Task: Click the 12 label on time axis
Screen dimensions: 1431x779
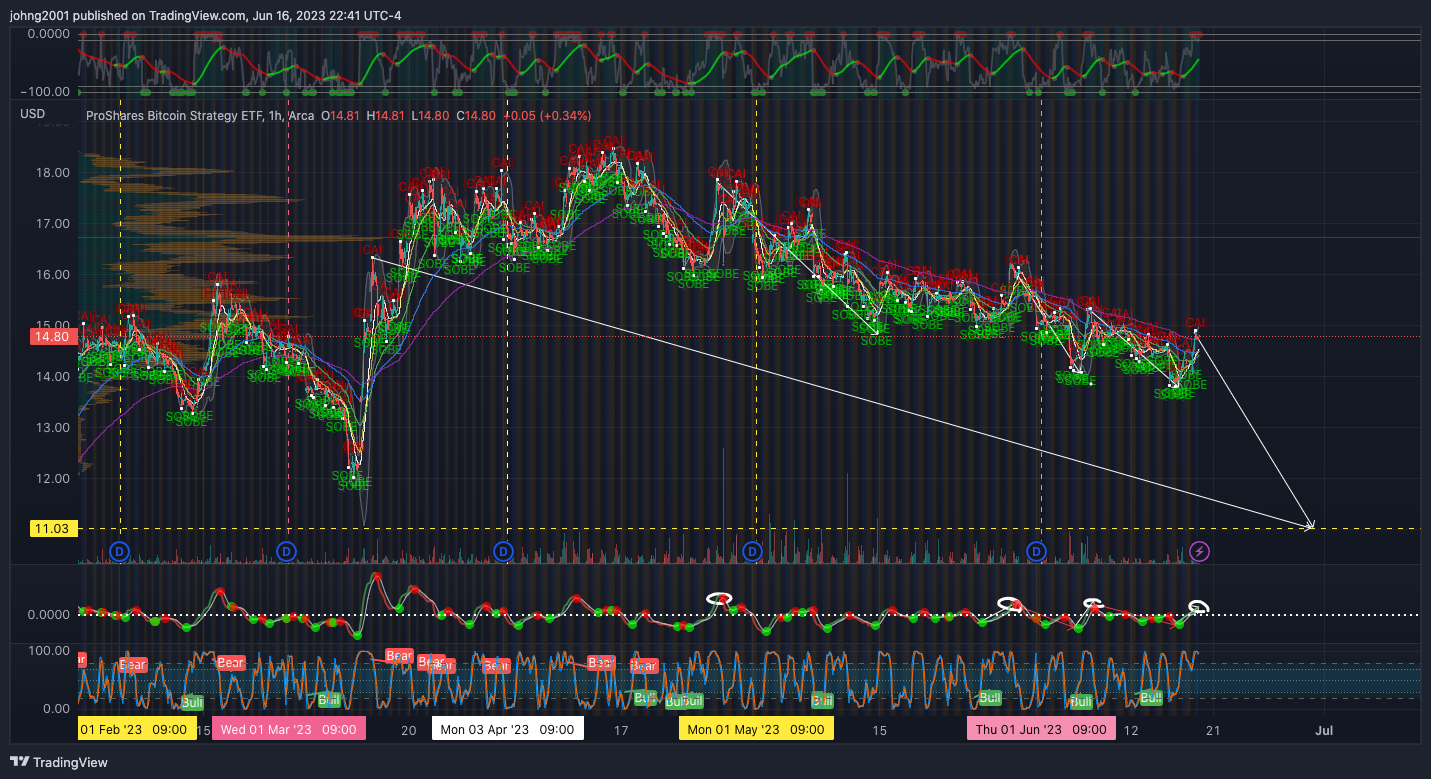Action: tap(1131, 731)
